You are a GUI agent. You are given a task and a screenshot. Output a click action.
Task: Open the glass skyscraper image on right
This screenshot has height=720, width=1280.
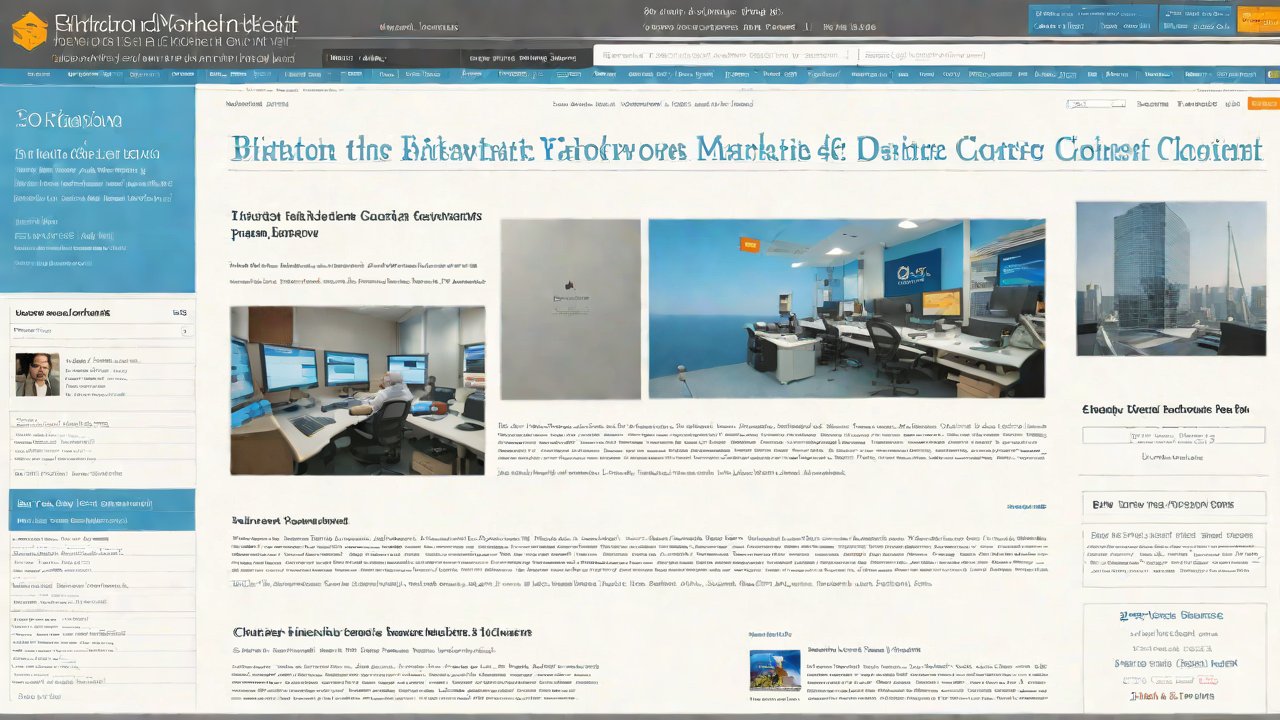coord(1170,278)
